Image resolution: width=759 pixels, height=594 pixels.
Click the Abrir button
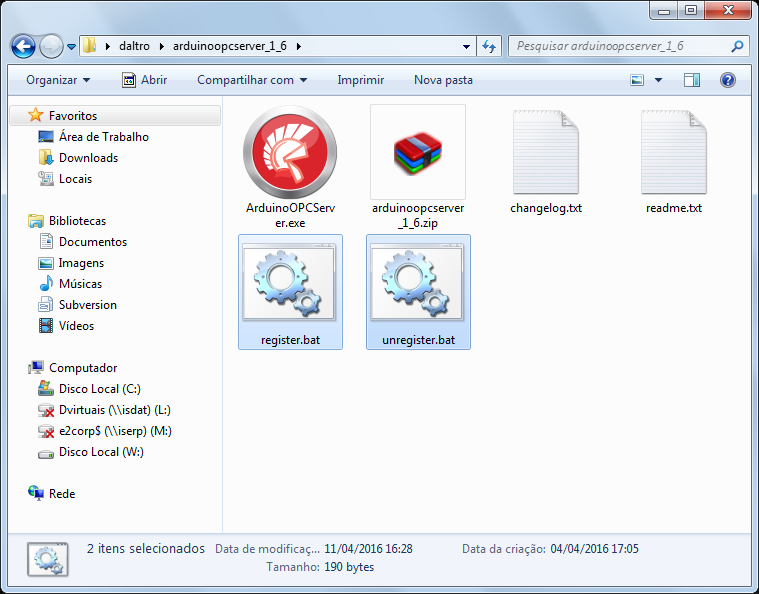[145, 80]
